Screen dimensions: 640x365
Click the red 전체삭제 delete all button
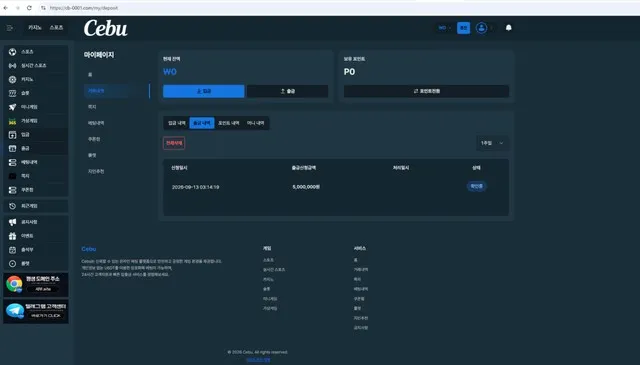[174, 143]
